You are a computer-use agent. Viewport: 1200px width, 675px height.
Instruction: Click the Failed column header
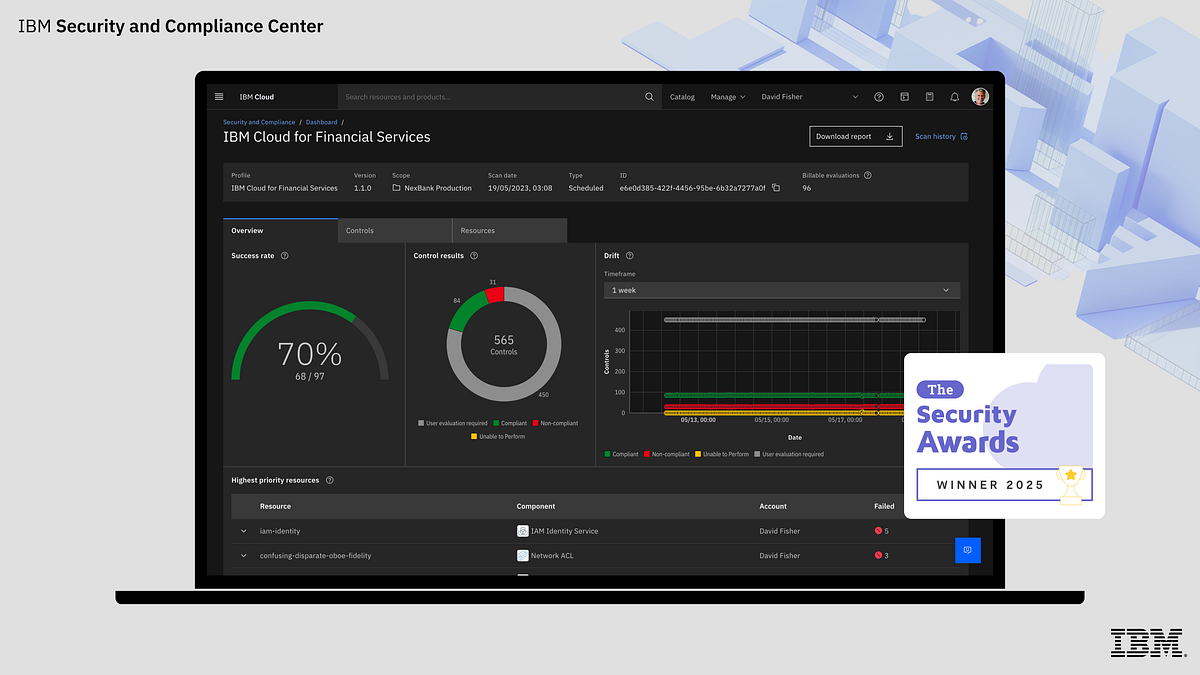[x=884, y=506]
